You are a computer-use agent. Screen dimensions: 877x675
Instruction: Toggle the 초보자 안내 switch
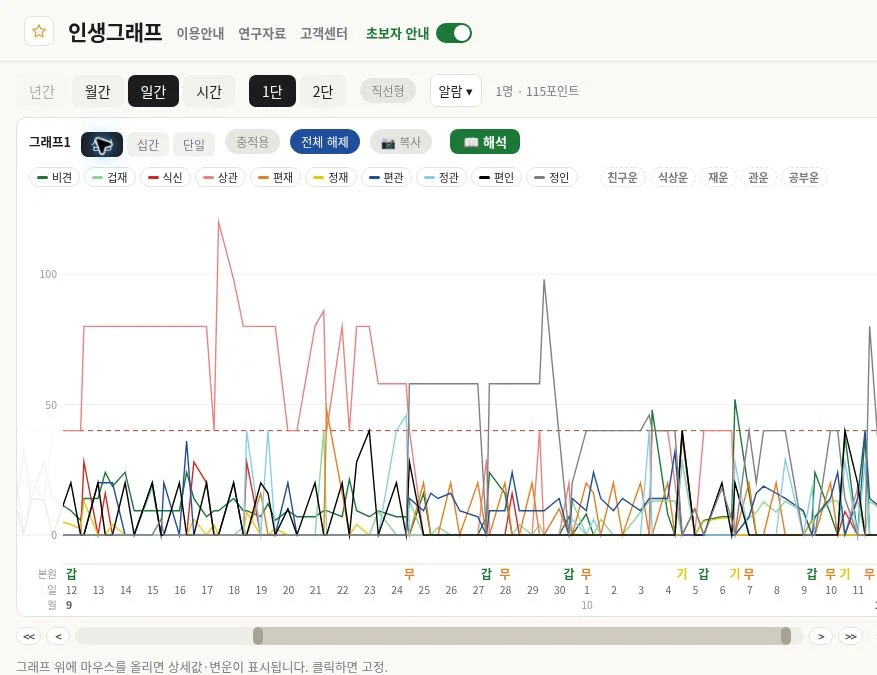point(454,33)
